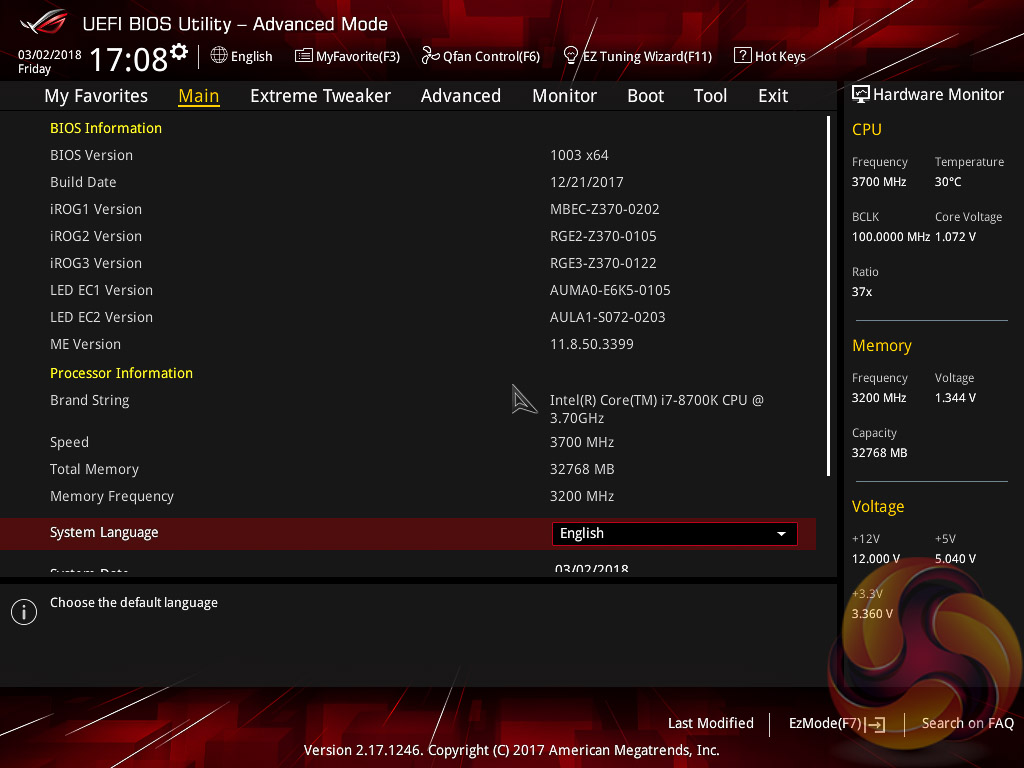
Task: Click the BIOS Information heading
Action: click(106, 128)
